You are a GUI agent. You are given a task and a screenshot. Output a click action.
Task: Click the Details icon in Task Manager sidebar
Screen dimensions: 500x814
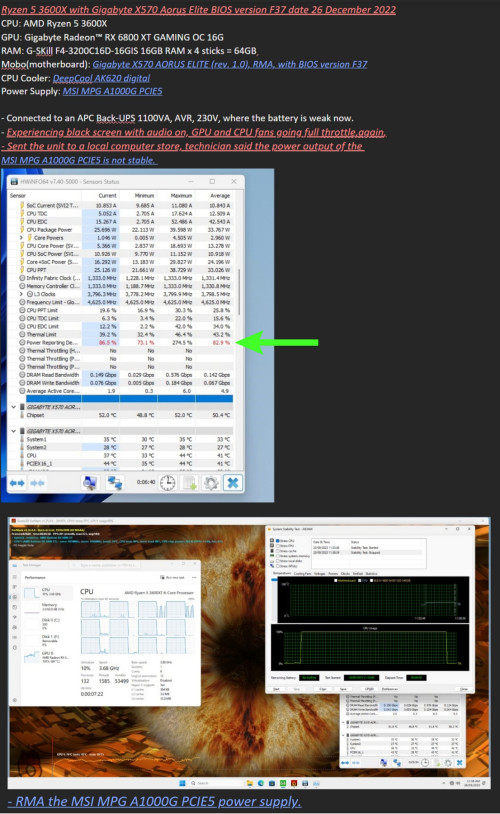pos(15,637)
